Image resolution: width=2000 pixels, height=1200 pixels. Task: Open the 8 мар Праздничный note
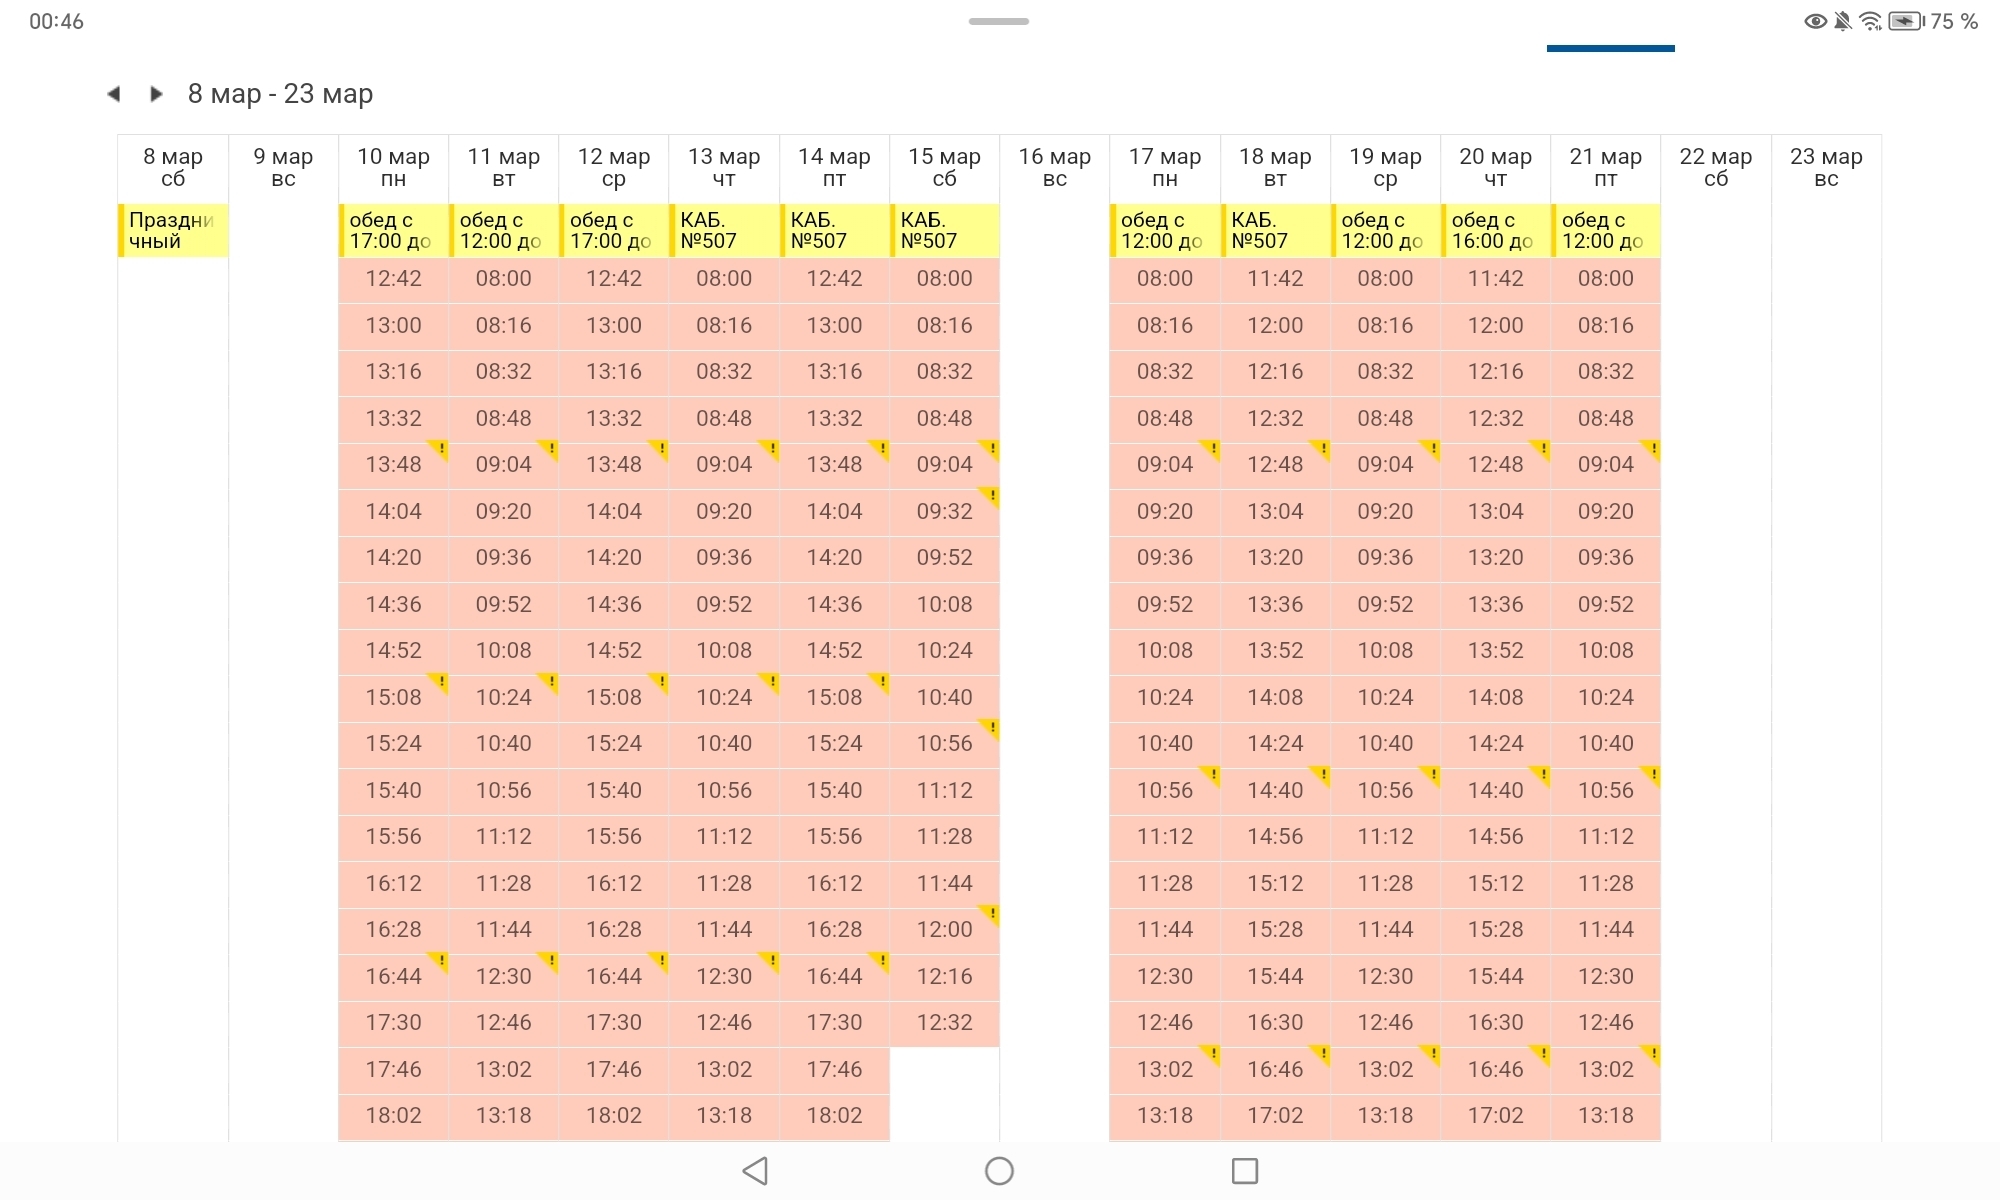173,230
